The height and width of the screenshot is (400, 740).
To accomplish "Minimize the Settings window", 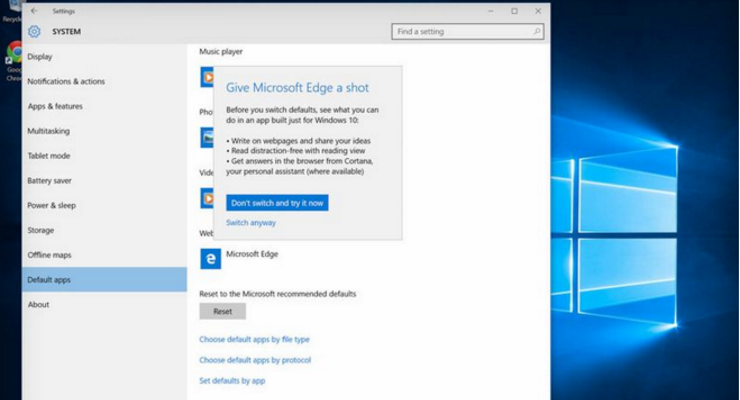I will pyautogui.click(x=491, y=11).
